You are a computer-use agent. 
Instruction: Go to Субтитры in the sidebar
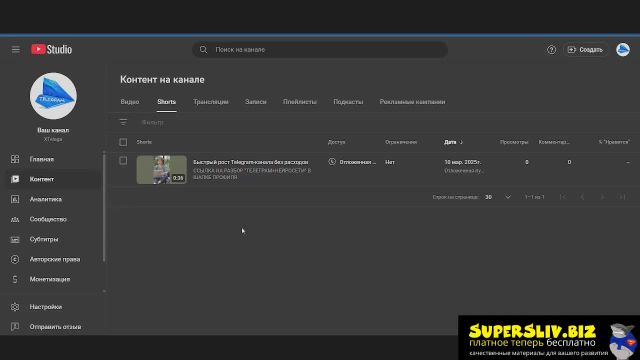[x=44, y=239]
